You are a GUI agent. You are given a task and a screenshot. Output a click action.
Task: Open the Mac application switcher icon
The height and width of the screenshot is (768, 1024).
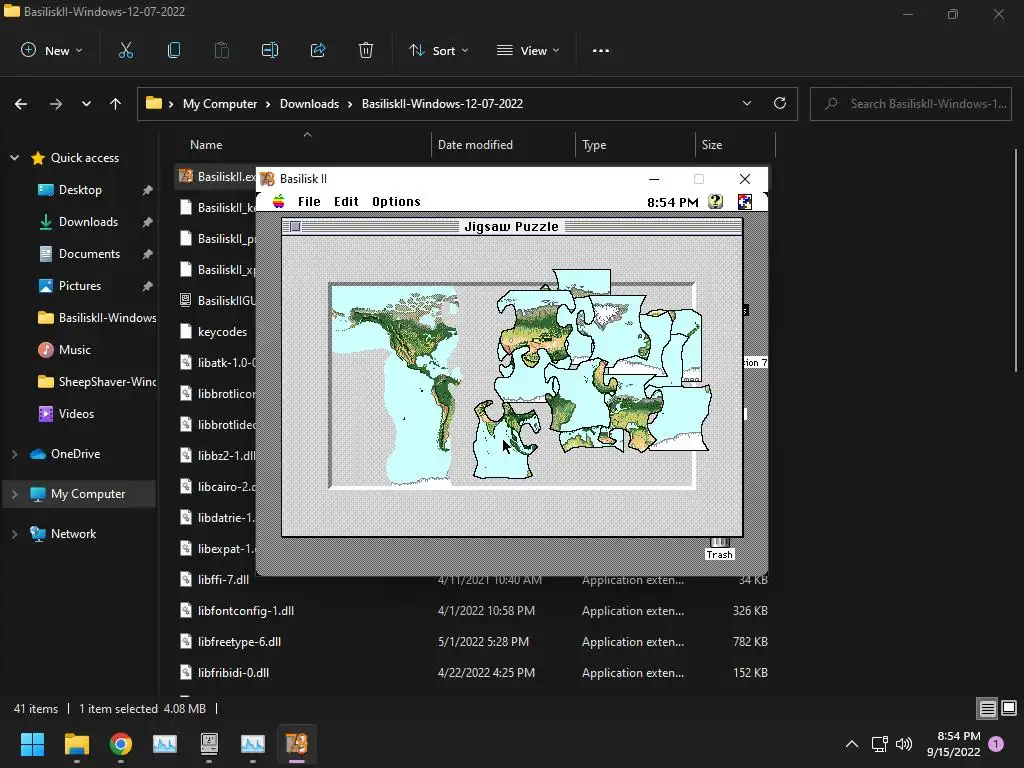(744, 202)
